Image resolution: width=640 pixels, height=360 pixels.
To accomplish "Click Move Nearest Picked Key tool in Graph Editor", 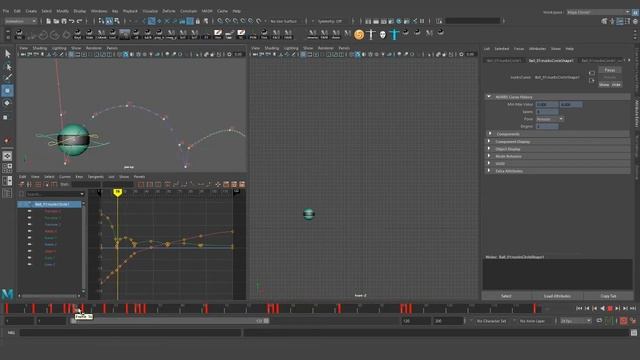I will (x=22, y=184).
